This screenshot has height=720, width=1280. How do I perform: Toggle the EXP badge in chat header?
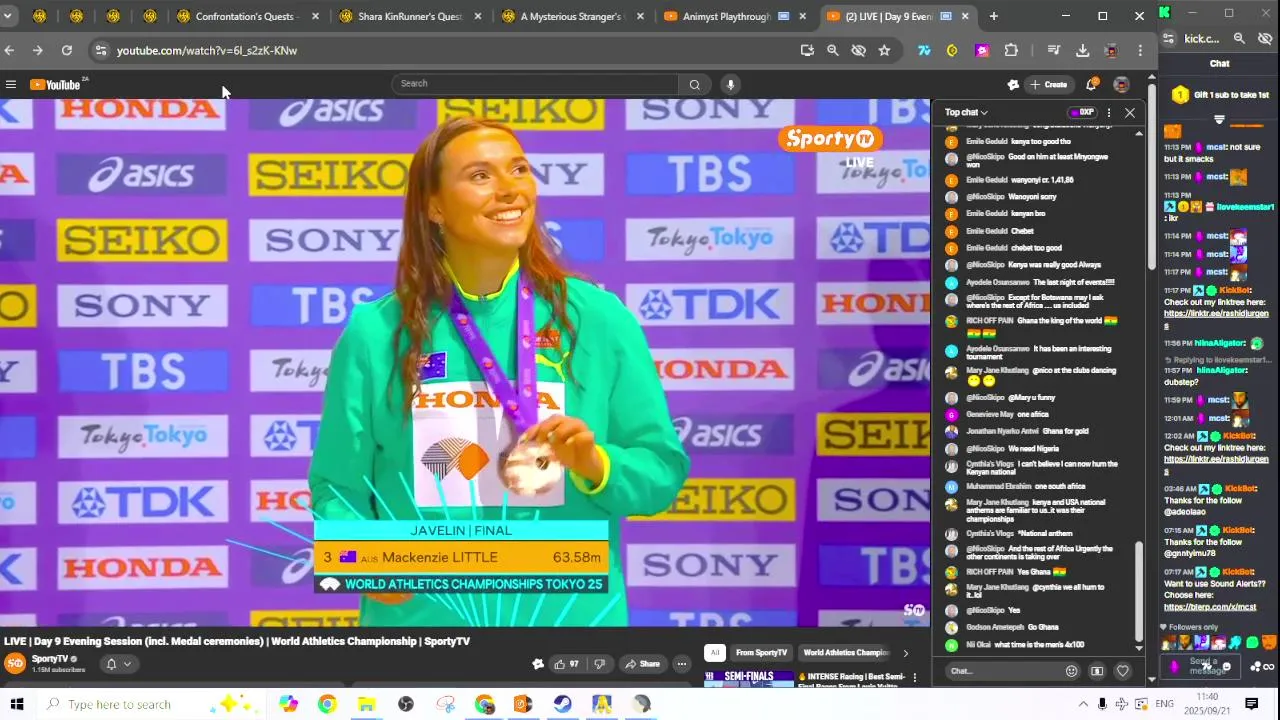(1082, 112)
